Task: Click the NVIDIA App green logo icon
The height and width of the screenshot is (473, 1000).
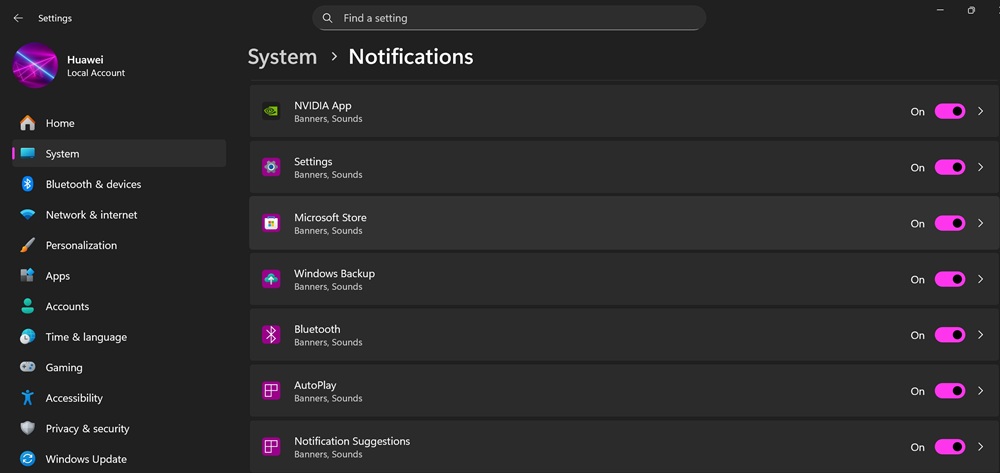Action: click(x=271, y=111)
